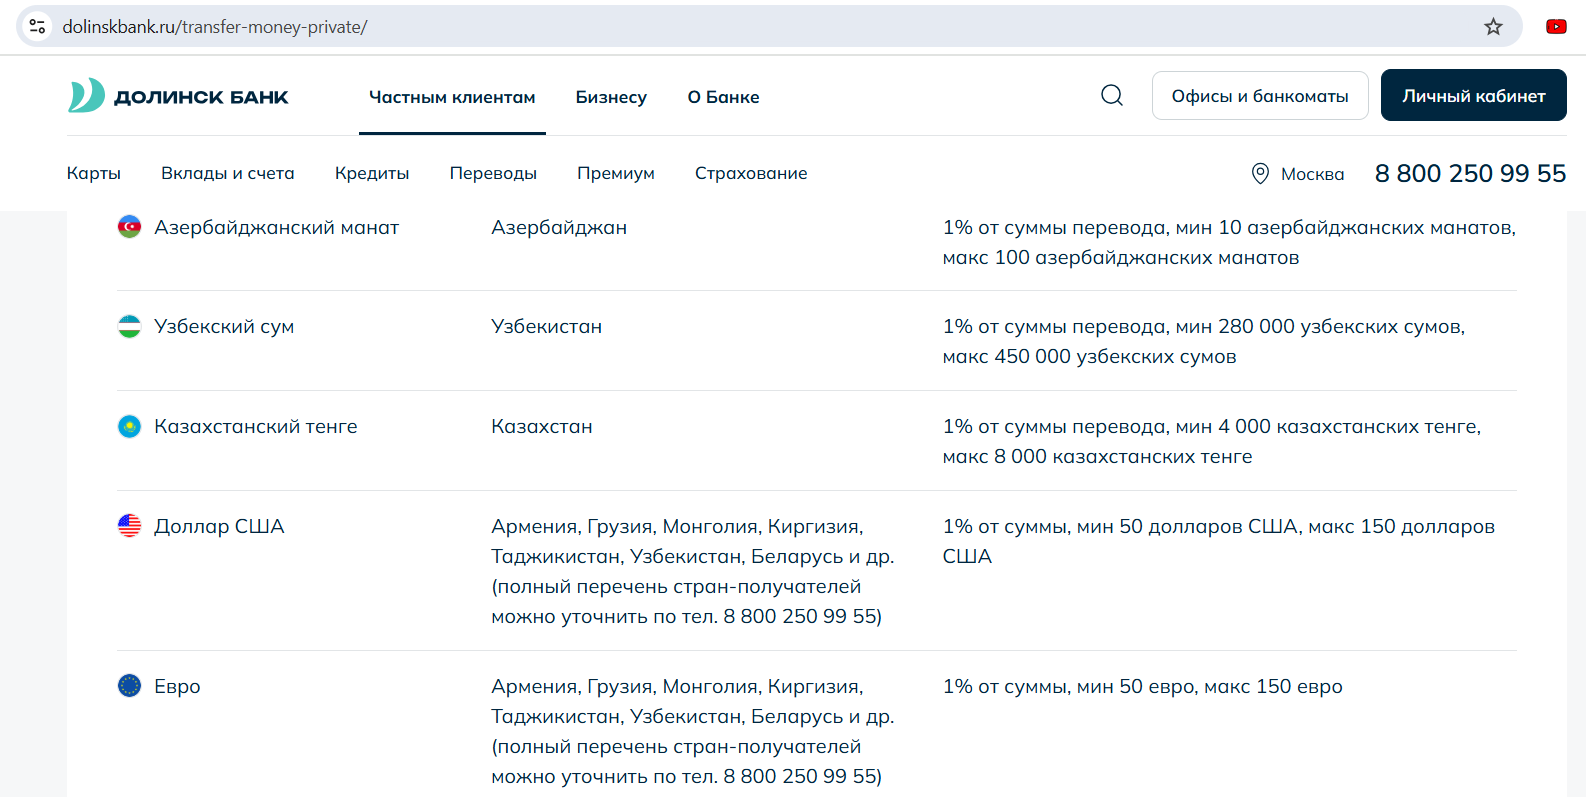Open the Карты menu

pos(94,173)
